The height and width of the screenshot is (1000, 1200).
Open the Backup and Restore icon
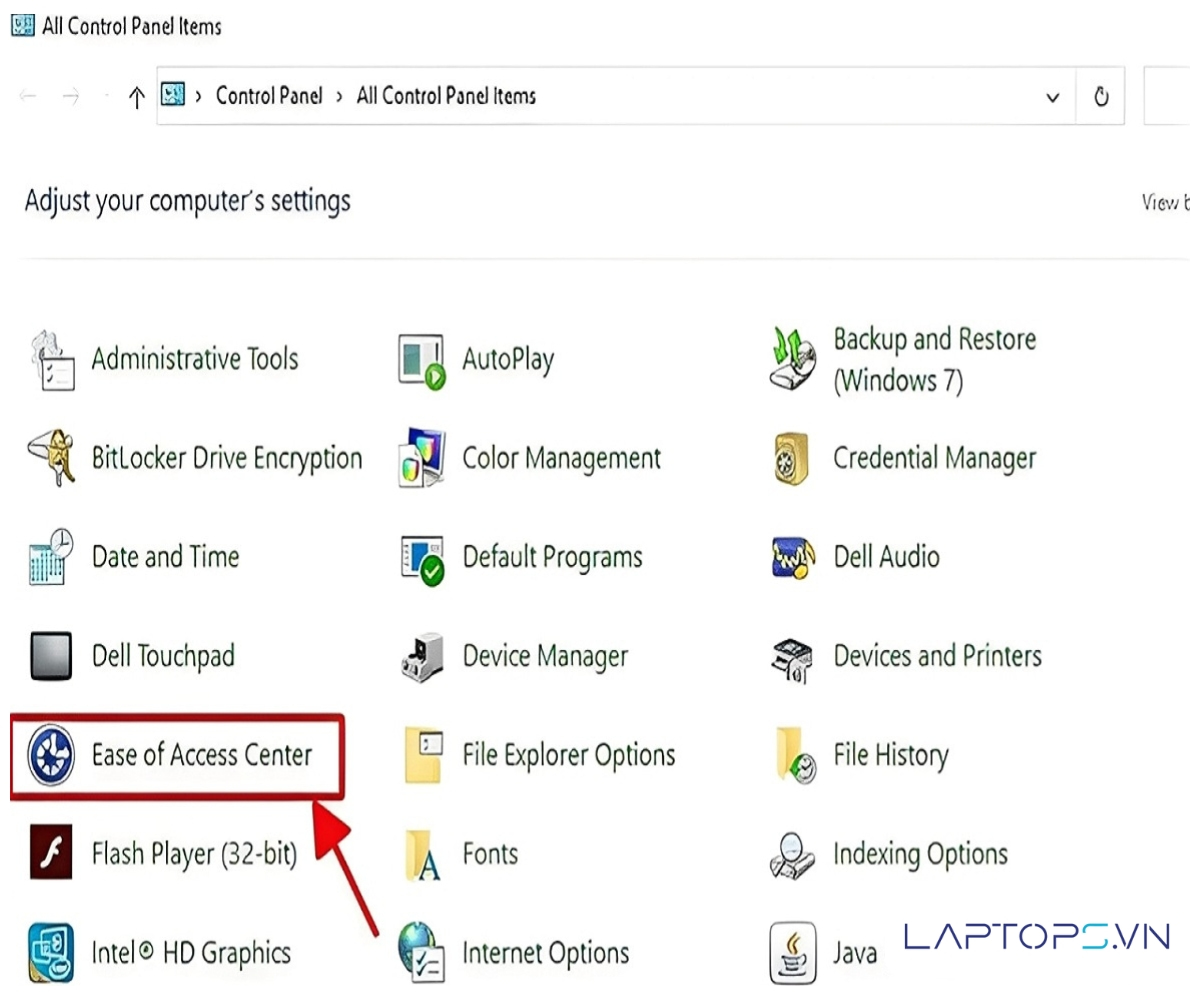tap(793, 360)
